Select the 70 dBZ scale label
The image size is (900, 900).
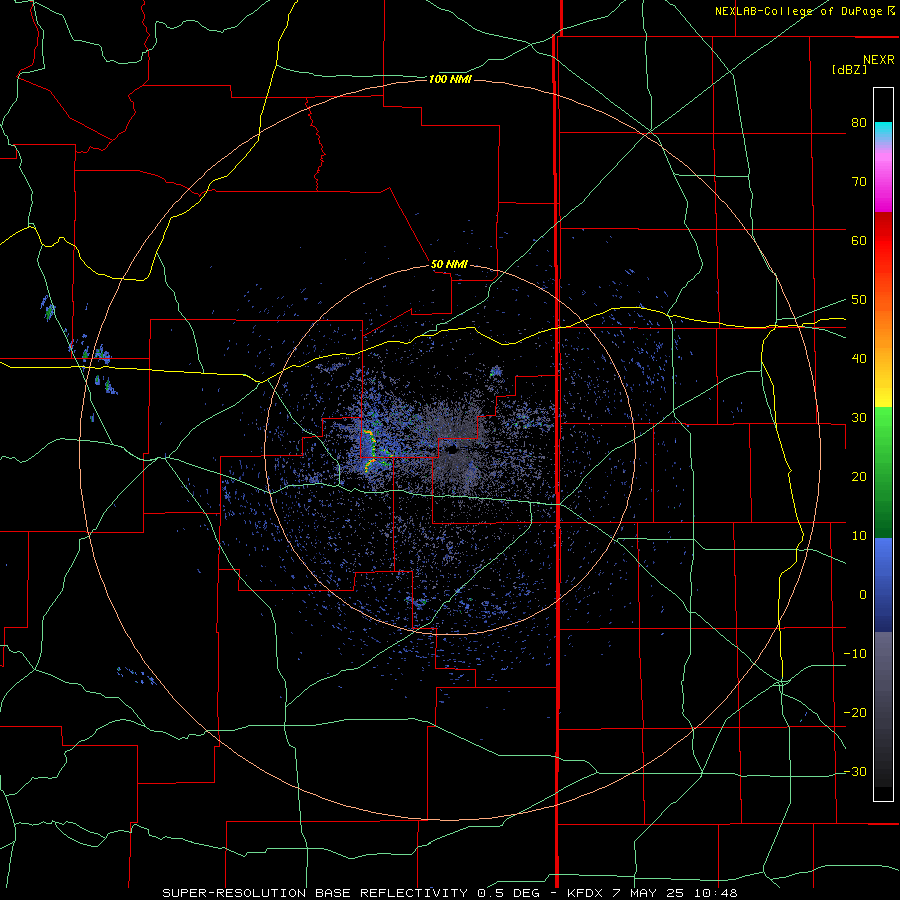click(x=859, y=182)
